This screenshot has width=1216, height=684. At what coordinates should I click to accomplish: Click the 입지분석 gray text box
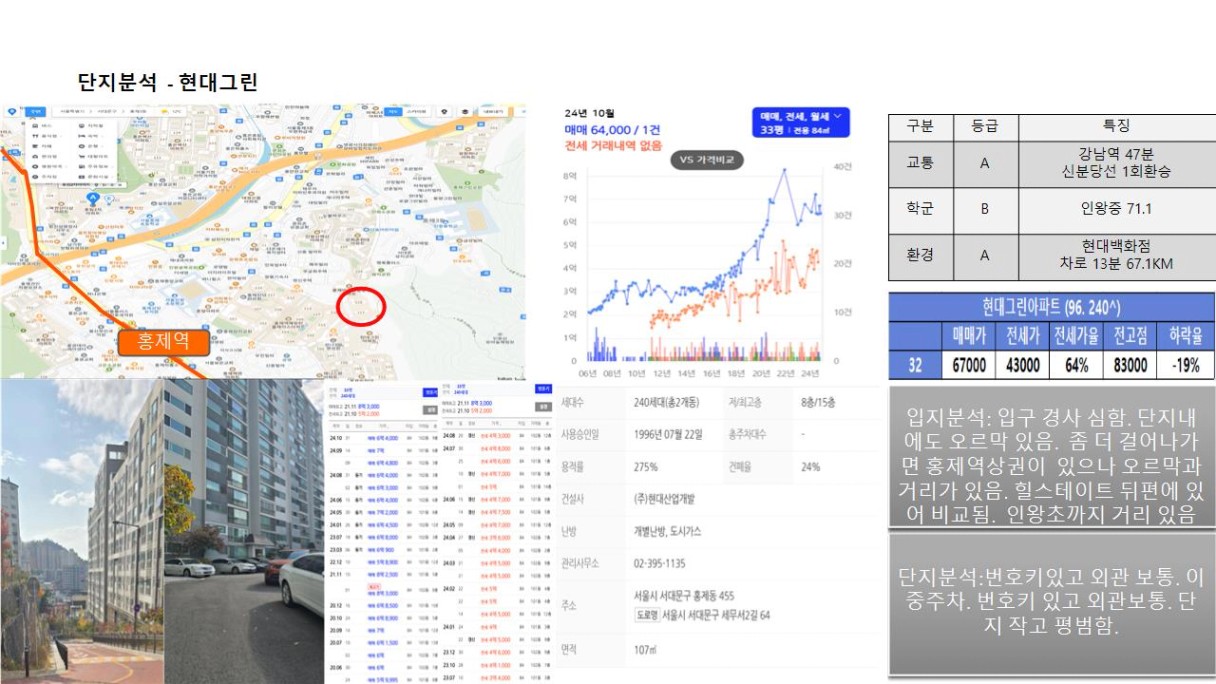coord(1051,456)
